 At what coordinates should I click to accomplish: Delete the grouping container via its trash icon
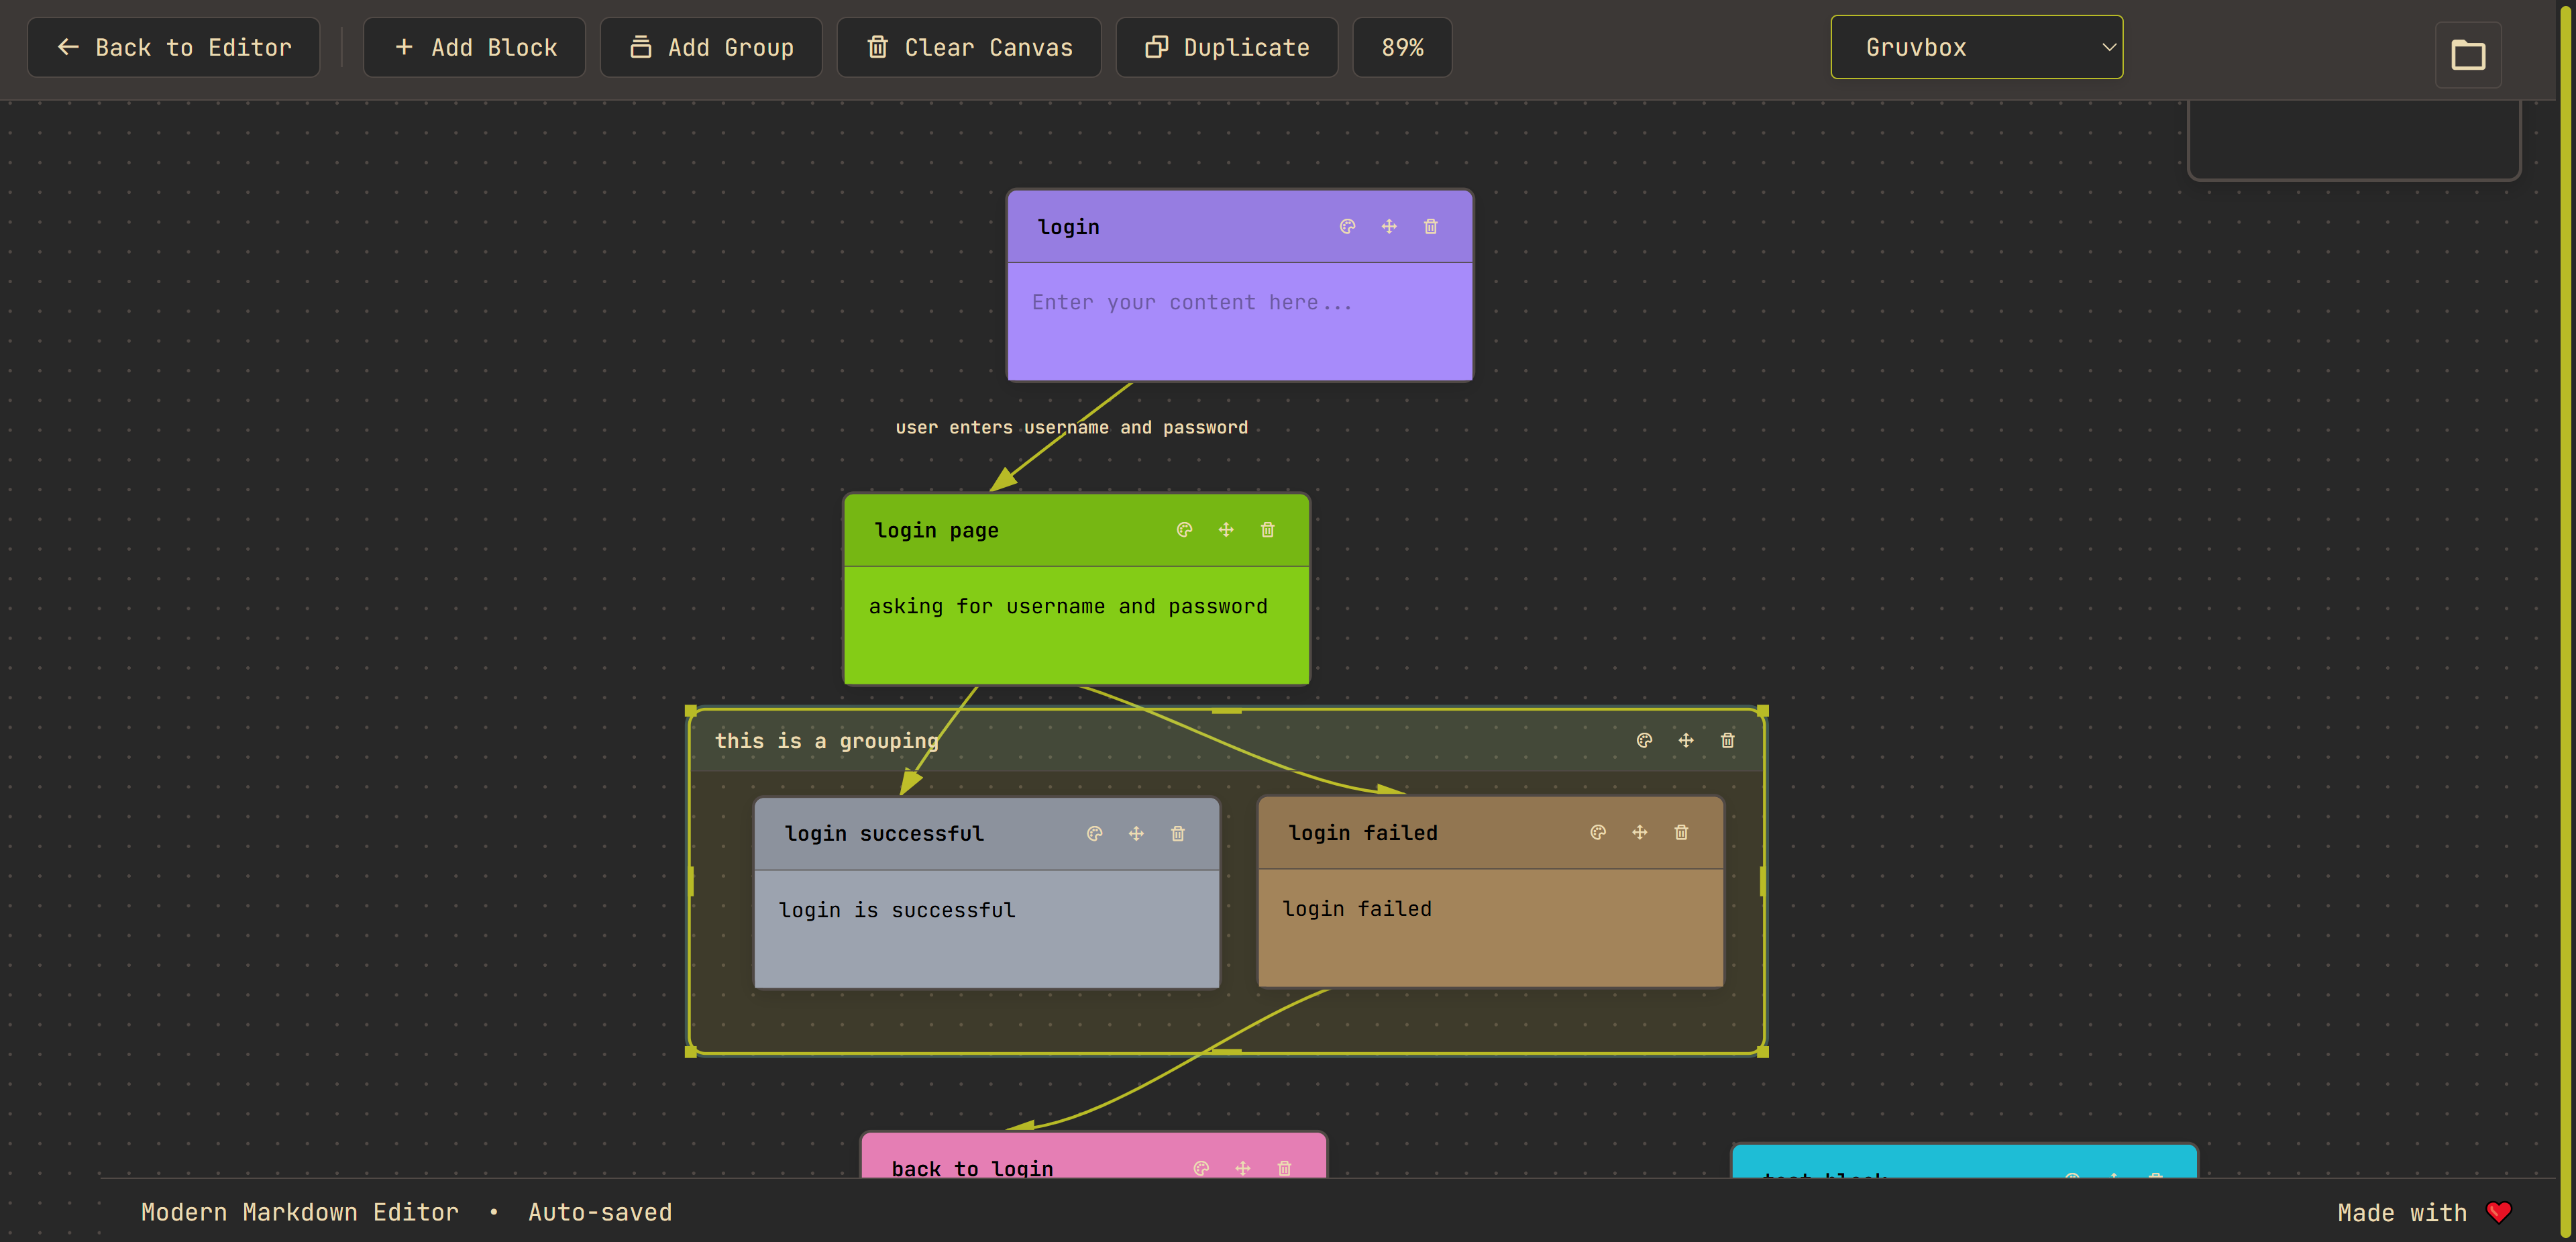coord(1727,740)
